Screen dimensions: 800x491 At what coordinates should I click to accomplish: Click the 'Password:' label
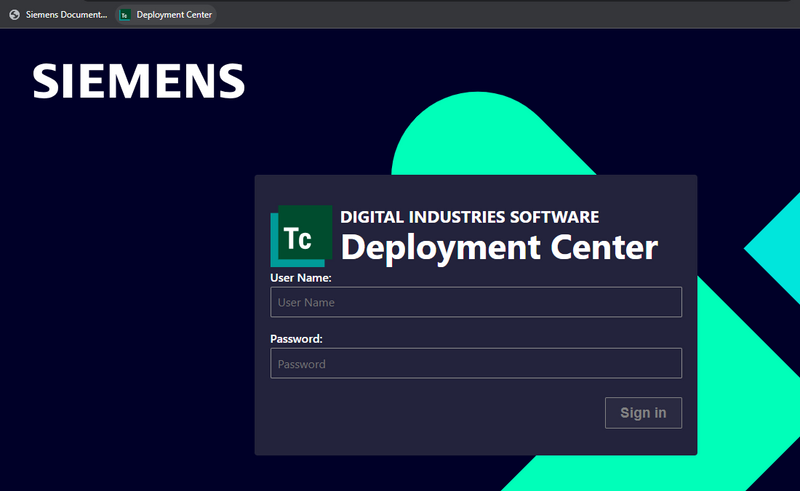coord(296,339)
